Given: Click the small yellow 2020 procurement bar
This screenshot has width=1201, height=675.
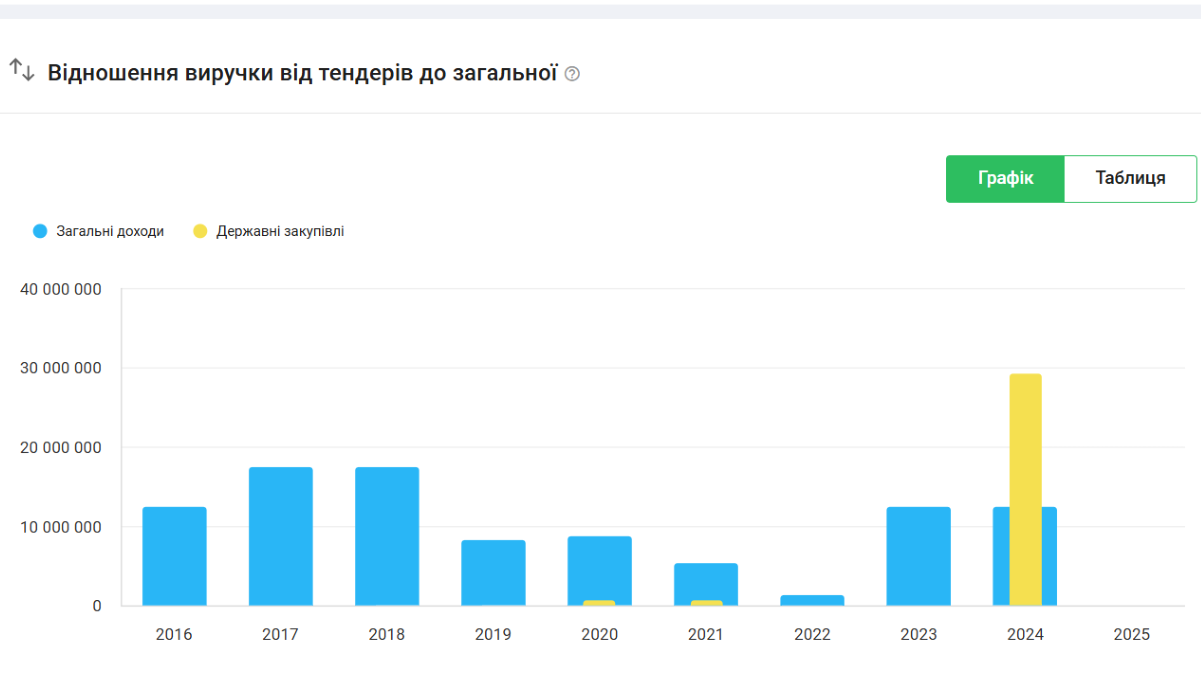Looking at the screenshot, I should [x=599, y=603].
